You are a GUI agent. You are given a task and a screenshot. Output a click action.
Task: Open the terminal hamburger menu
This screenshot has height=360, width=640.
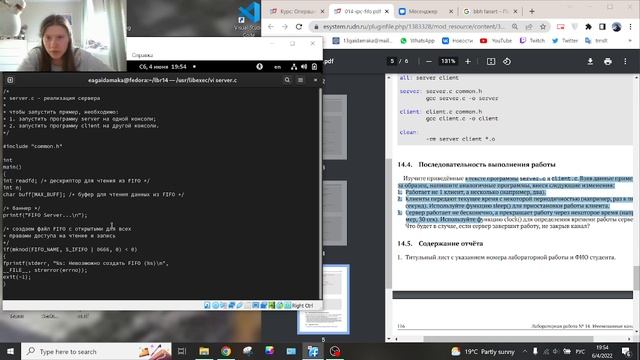[300, 80]
